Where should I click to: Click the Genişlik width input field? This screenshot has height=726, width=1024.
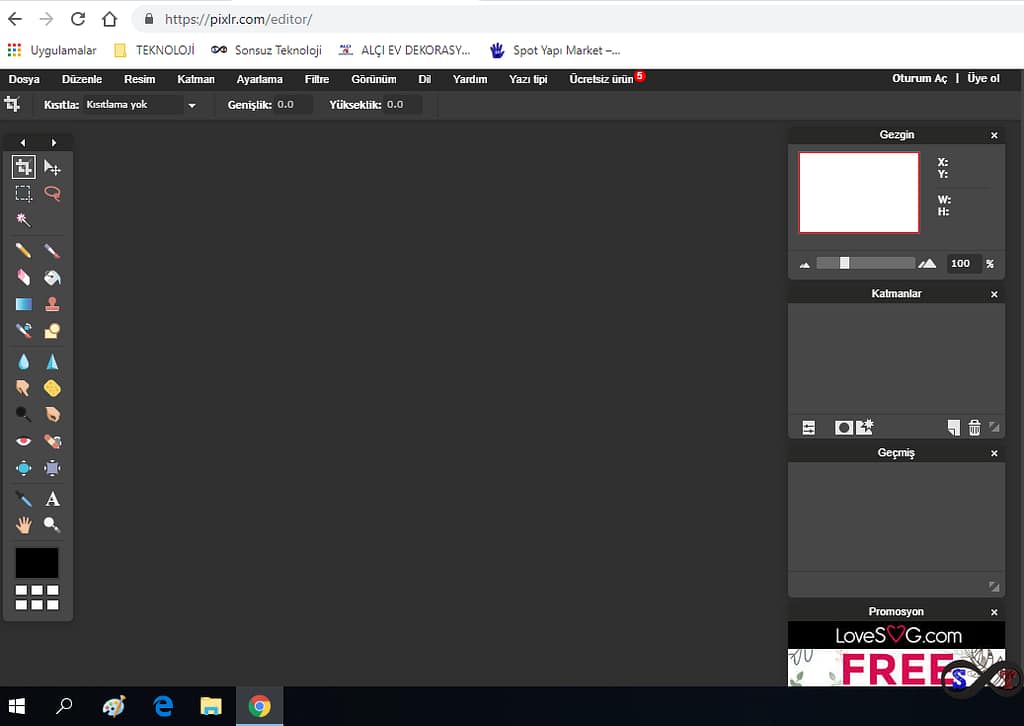[293, 105]
